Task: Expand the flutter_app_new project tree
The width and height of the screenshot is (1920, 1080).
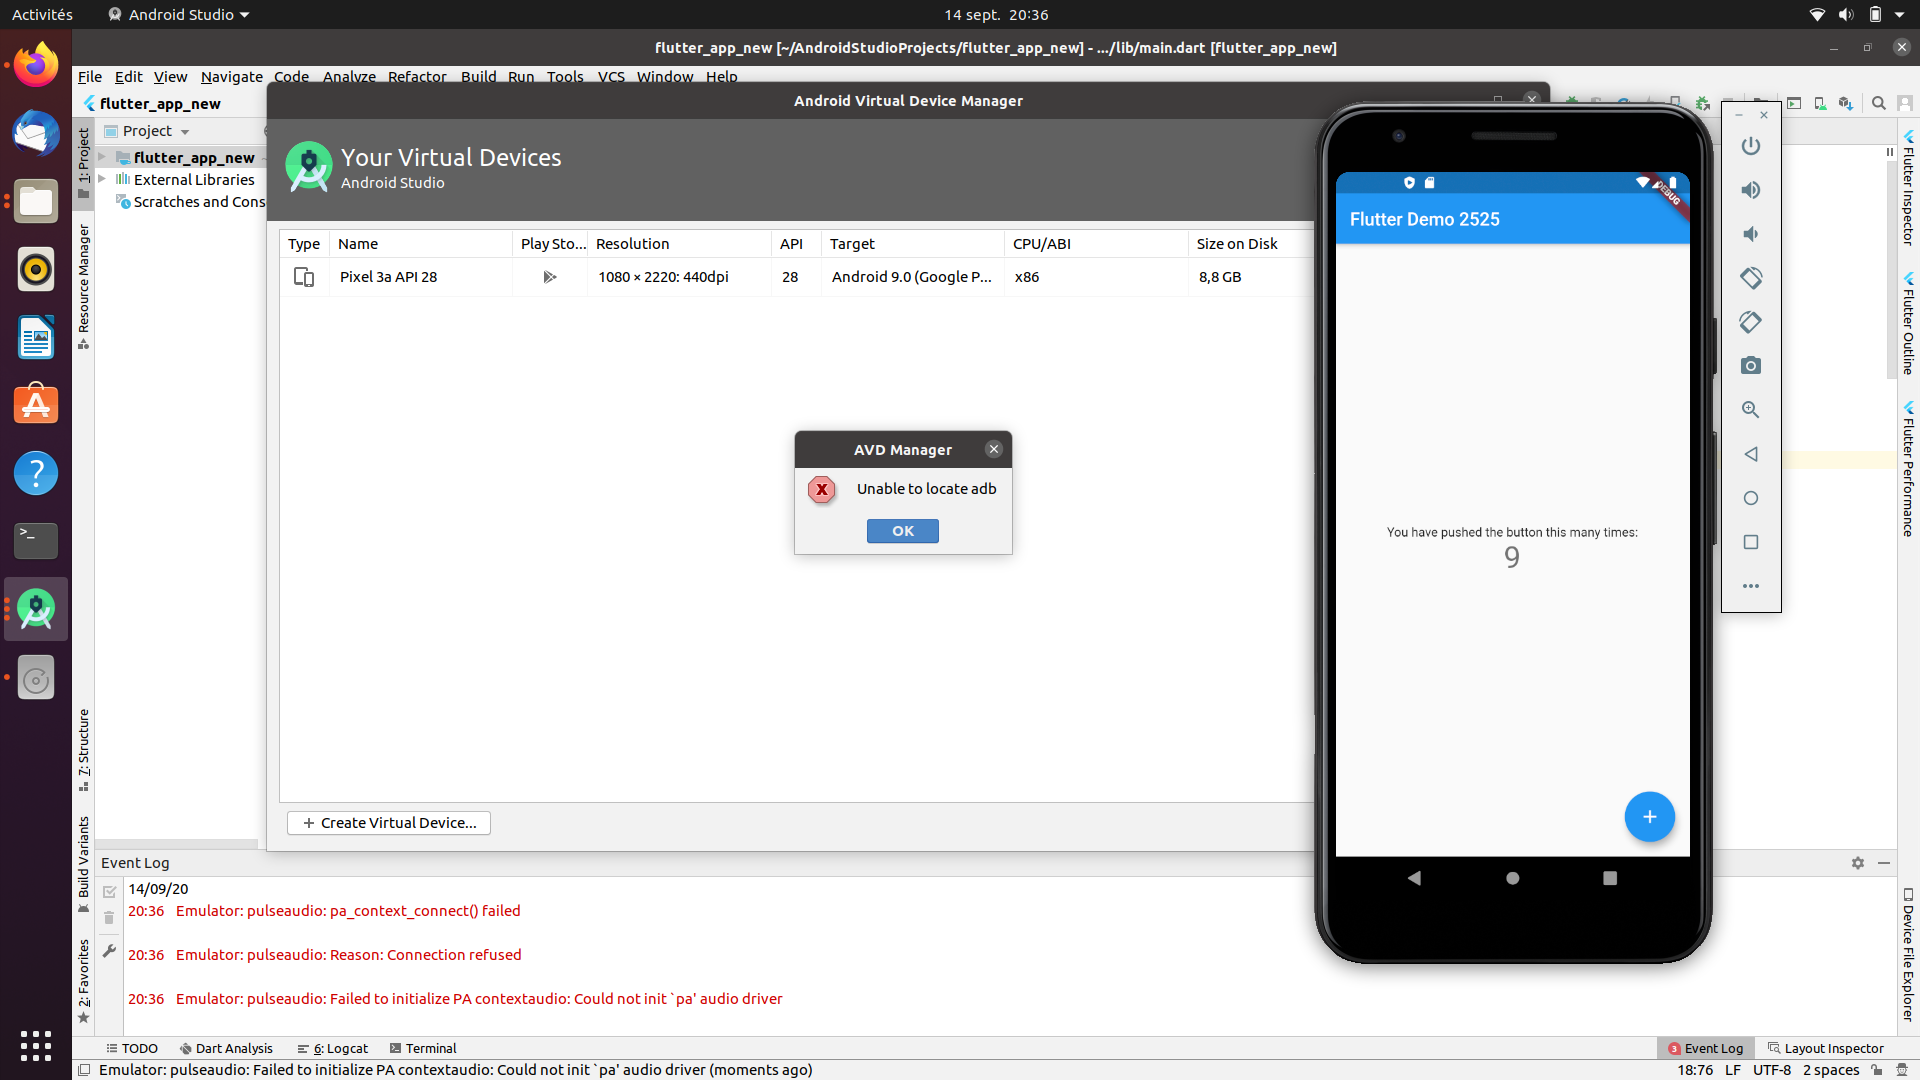Action: (x=105, y=157)
